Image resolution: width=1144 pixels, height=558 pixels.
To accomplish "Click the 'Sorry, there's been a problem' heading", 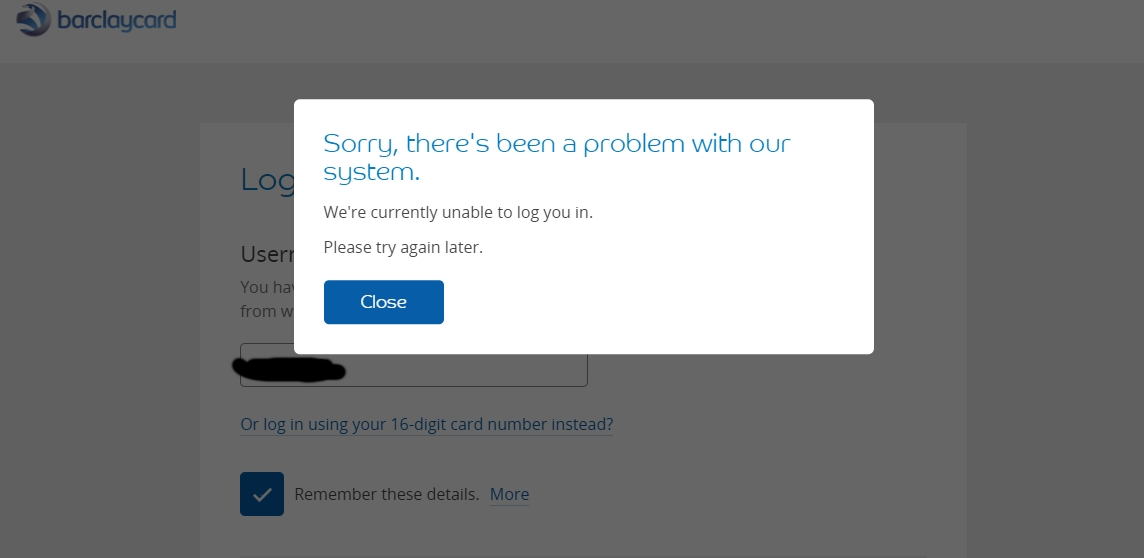I will tap(557, 157).
